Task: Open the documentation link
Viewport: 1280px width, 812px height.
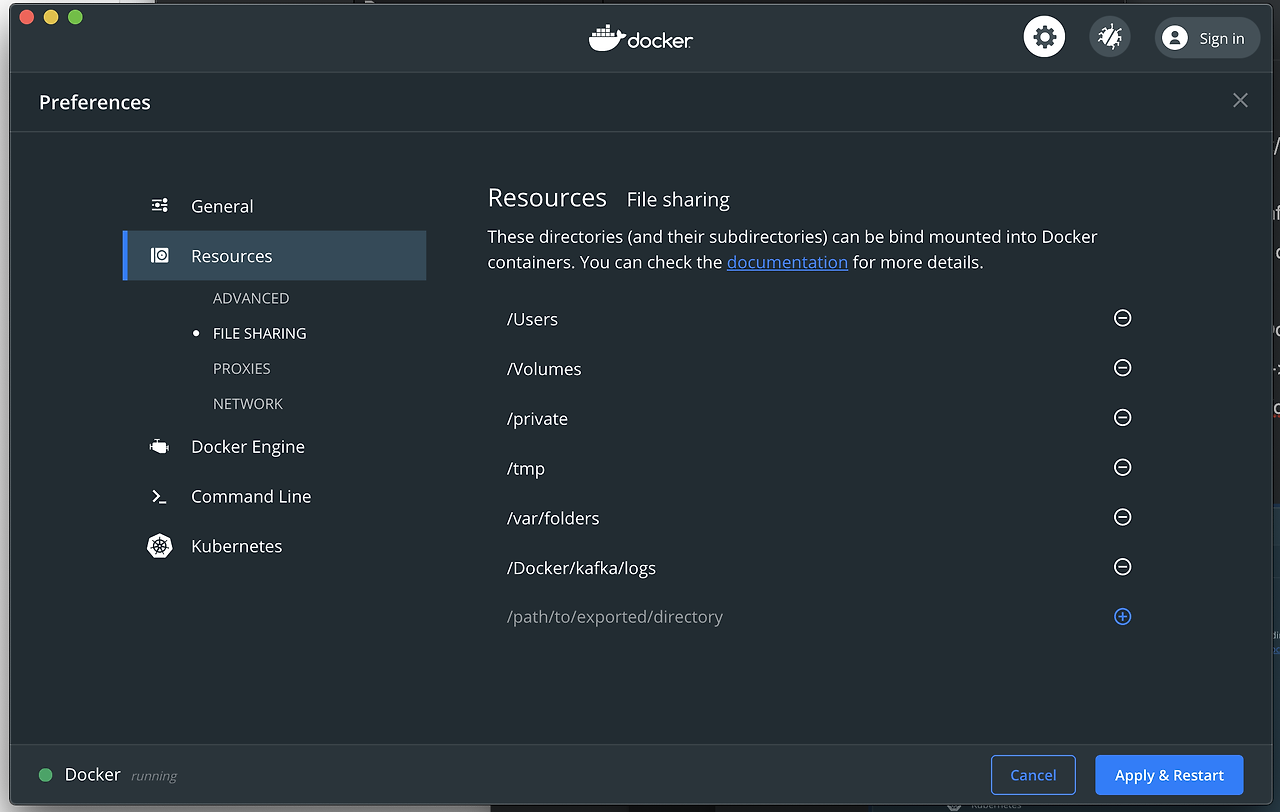Action: click(787, 262)
